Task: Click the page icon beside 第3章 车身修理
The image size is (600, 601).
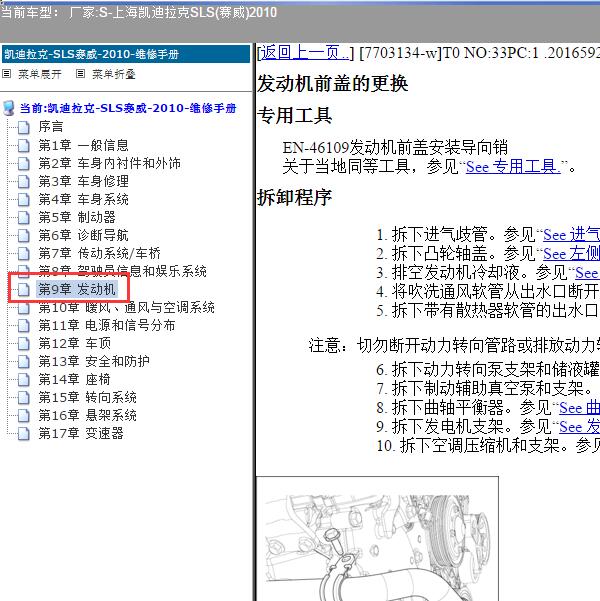Action: tap(24, 181)
